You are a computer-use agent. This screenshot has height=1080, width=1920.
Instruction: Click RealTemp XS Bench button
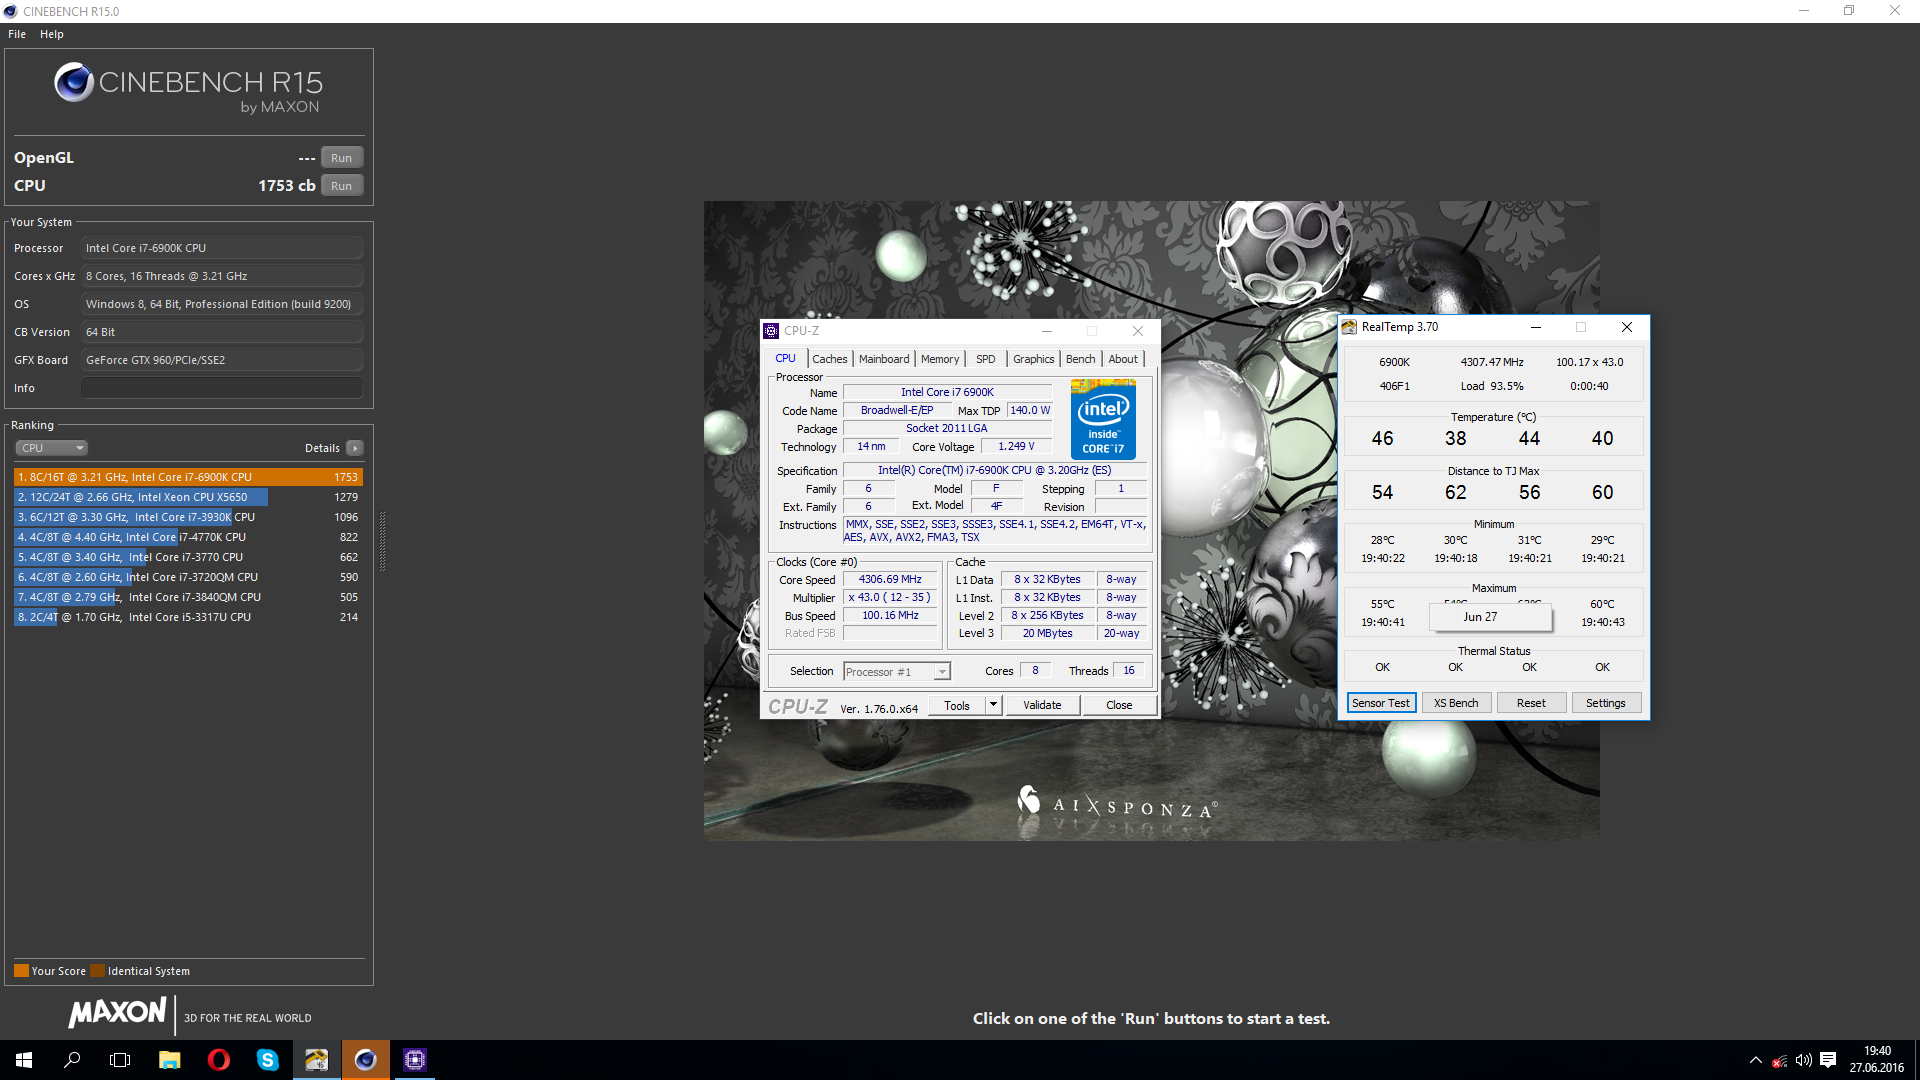pos(1456,703)
